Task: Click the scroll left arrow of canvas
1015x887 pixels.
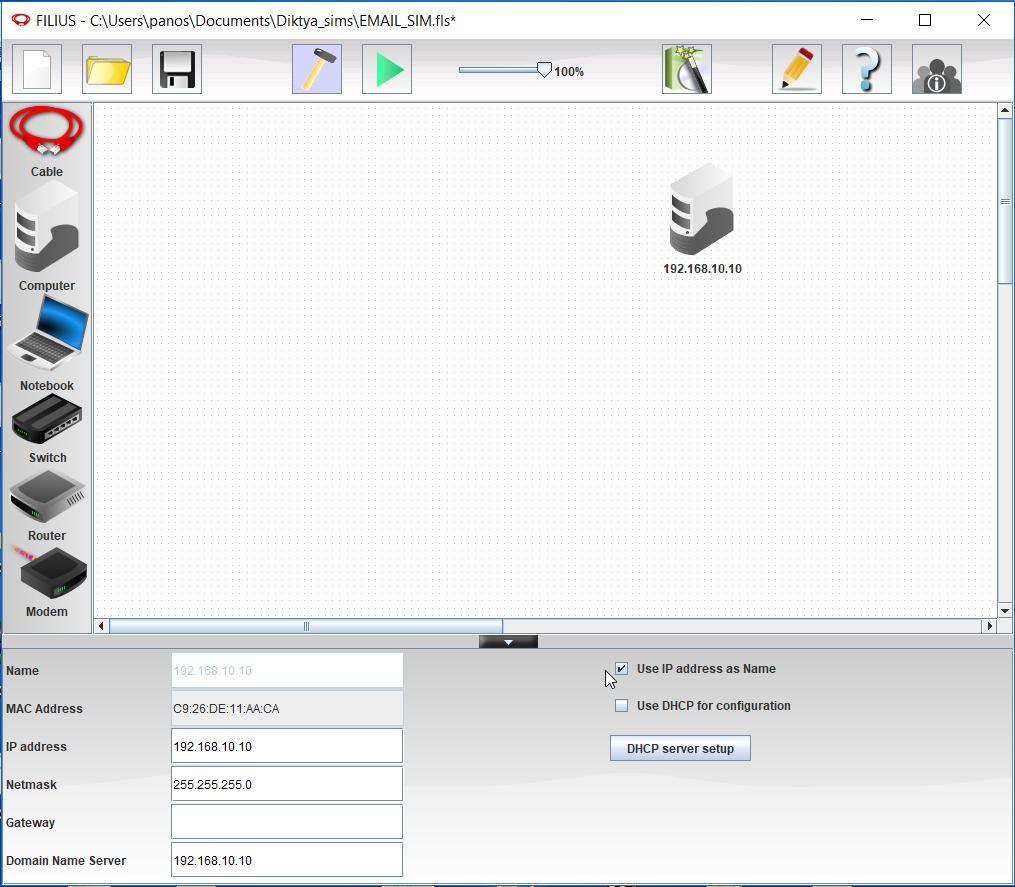Action: [x=101, y=626]
